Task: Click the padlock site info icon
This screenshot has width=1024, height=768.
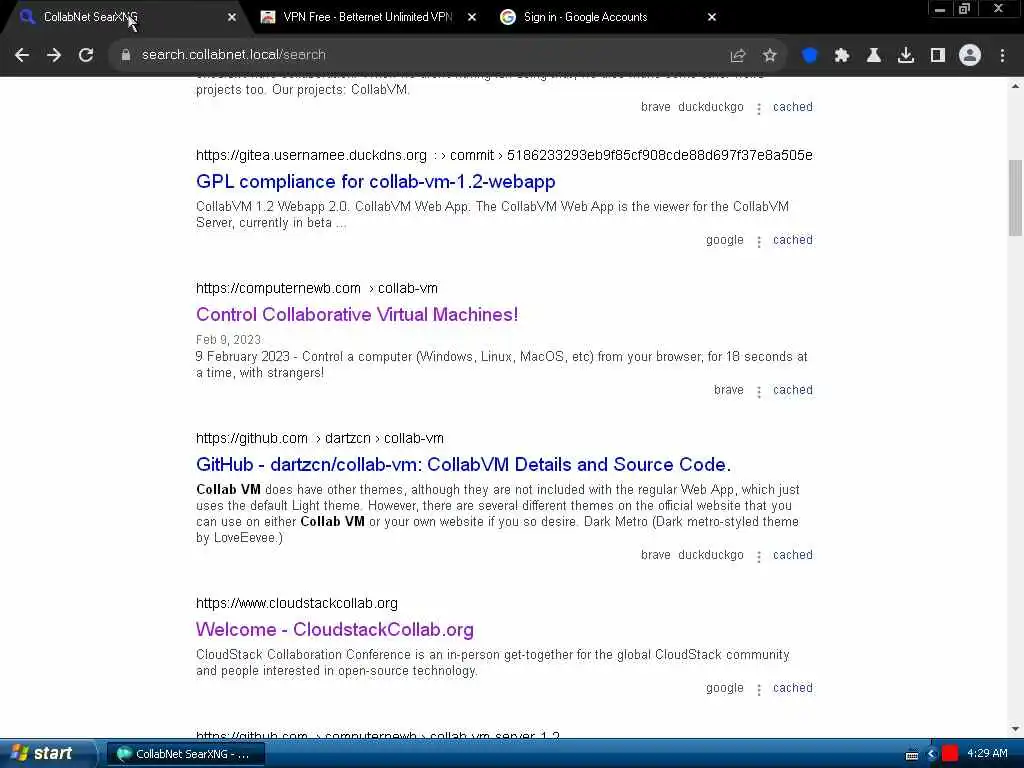Action: point(126,55)
